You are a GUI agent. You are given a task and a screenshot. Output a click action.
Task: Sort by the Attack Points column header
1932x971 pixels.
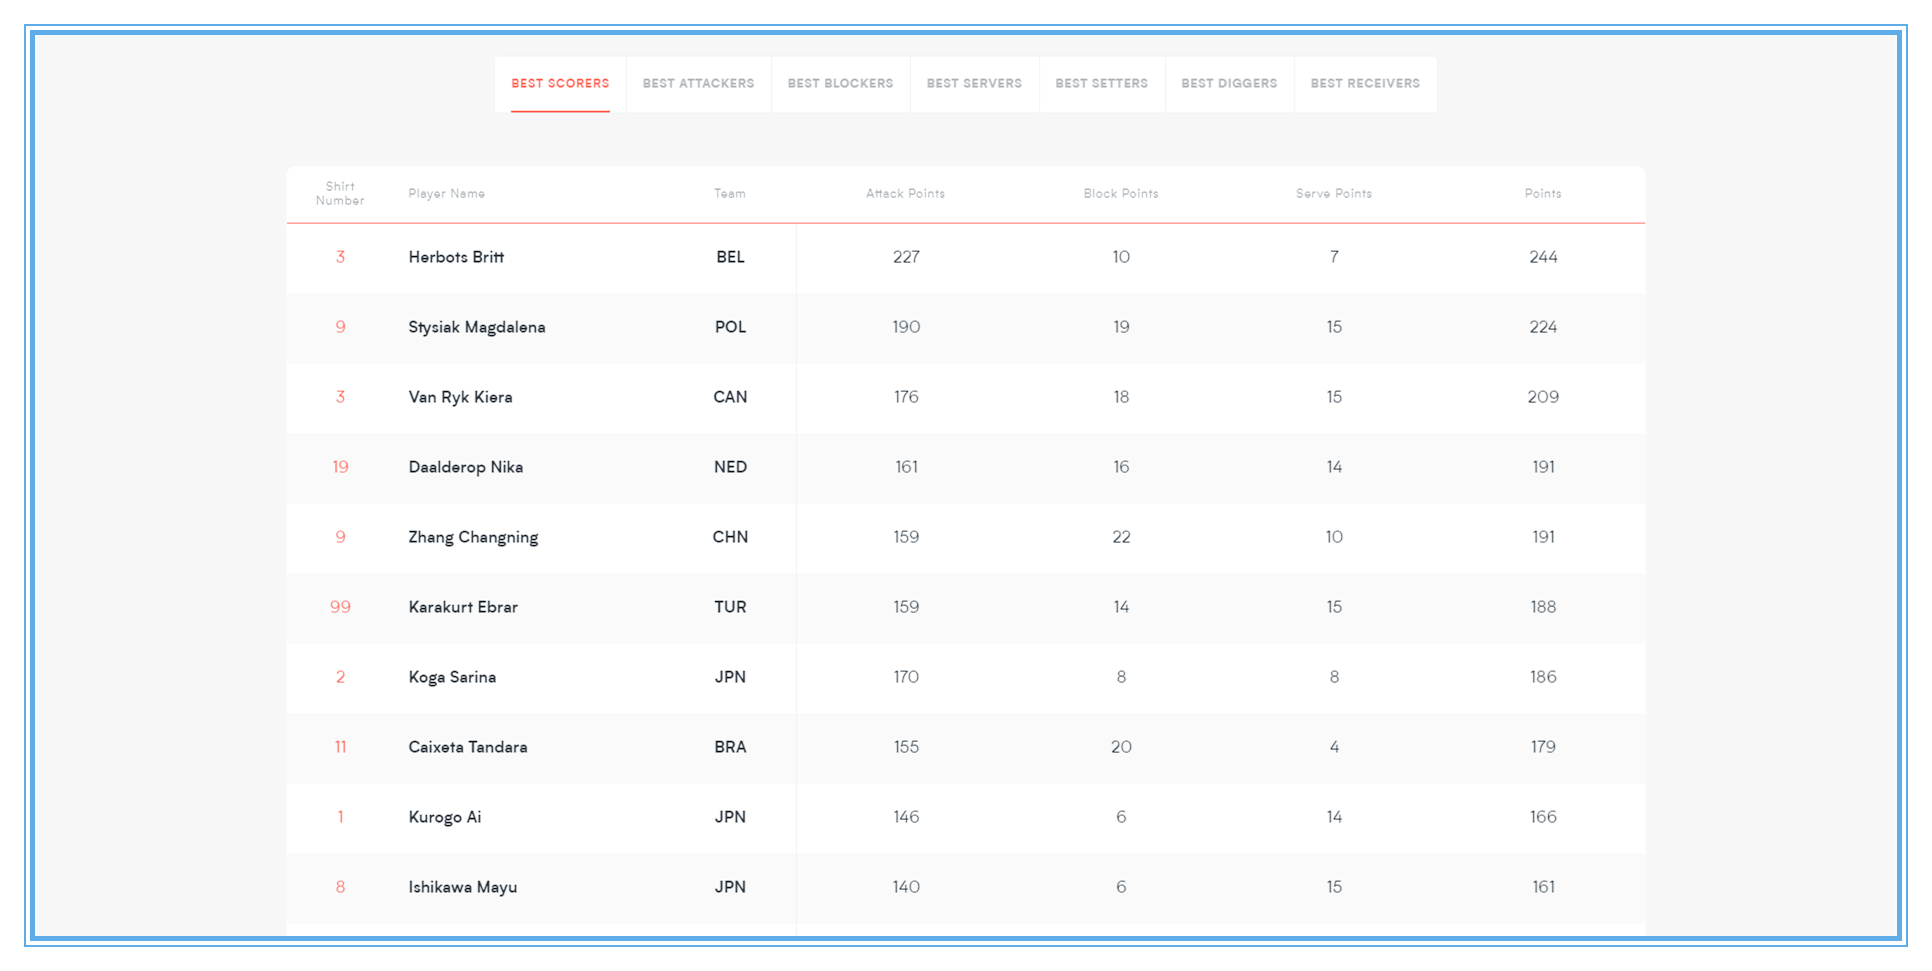(905, 194)
